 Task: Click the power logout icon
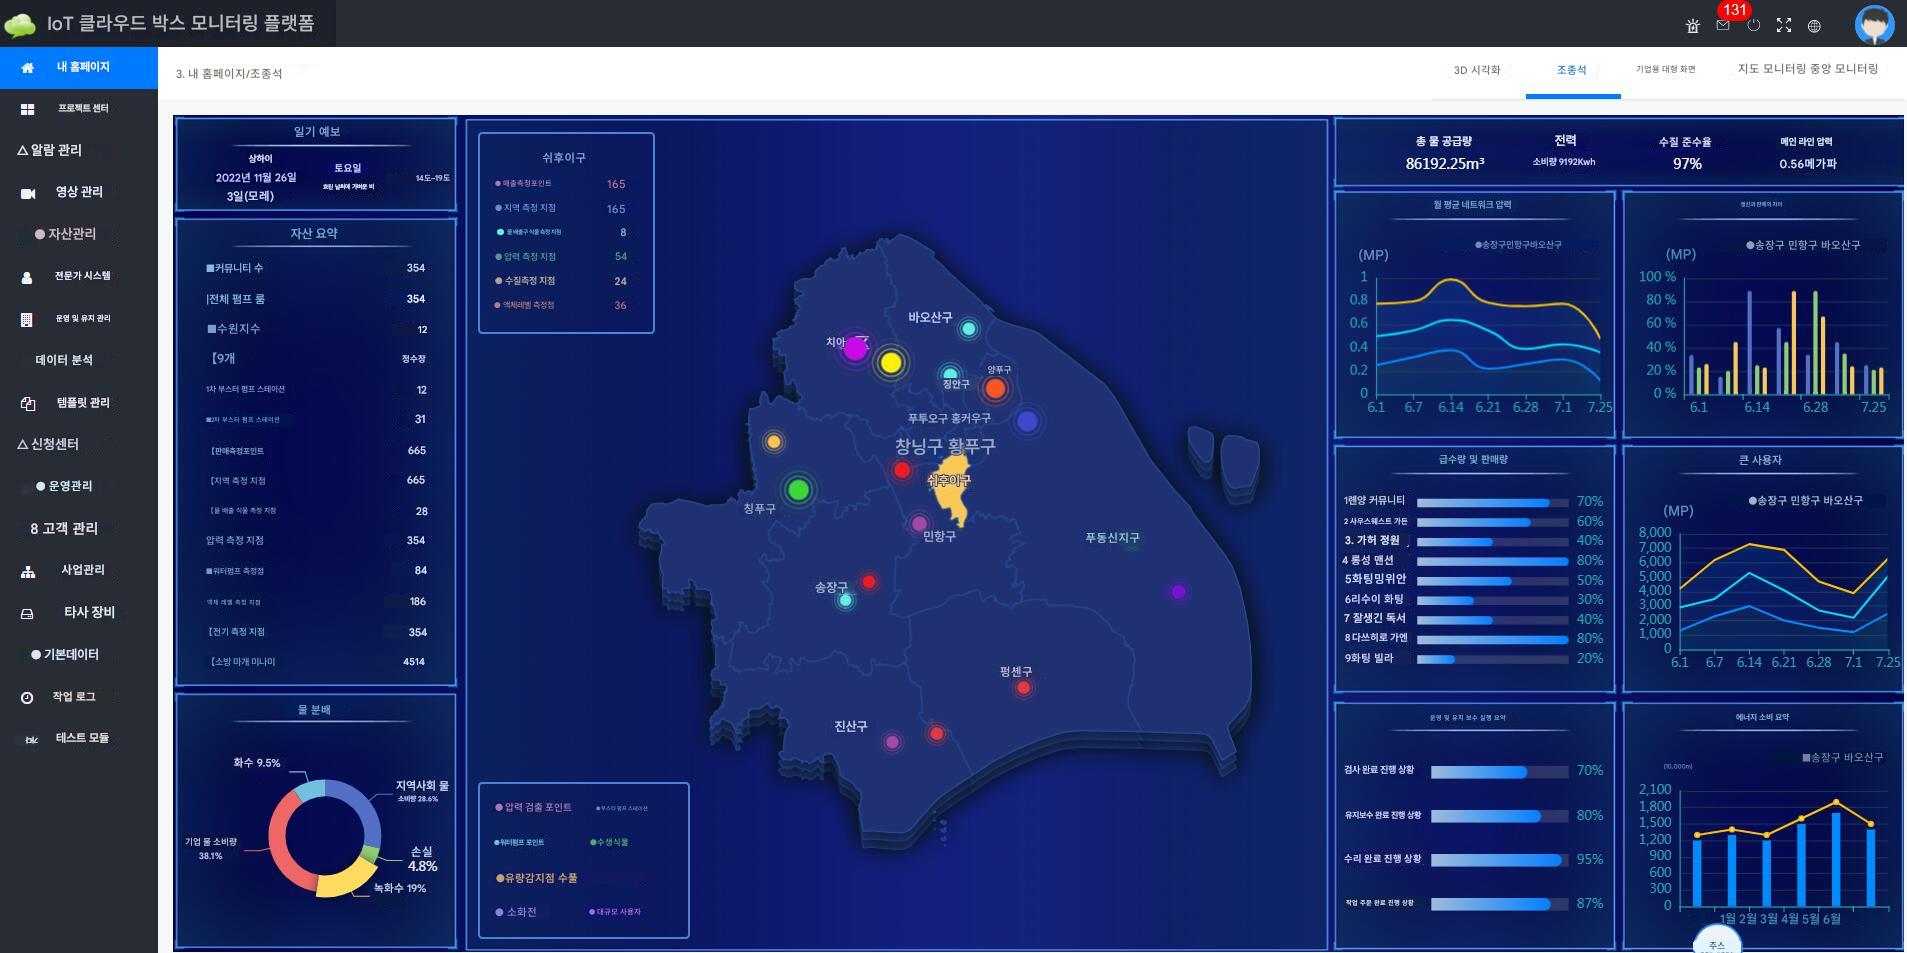click(1753, 25)
